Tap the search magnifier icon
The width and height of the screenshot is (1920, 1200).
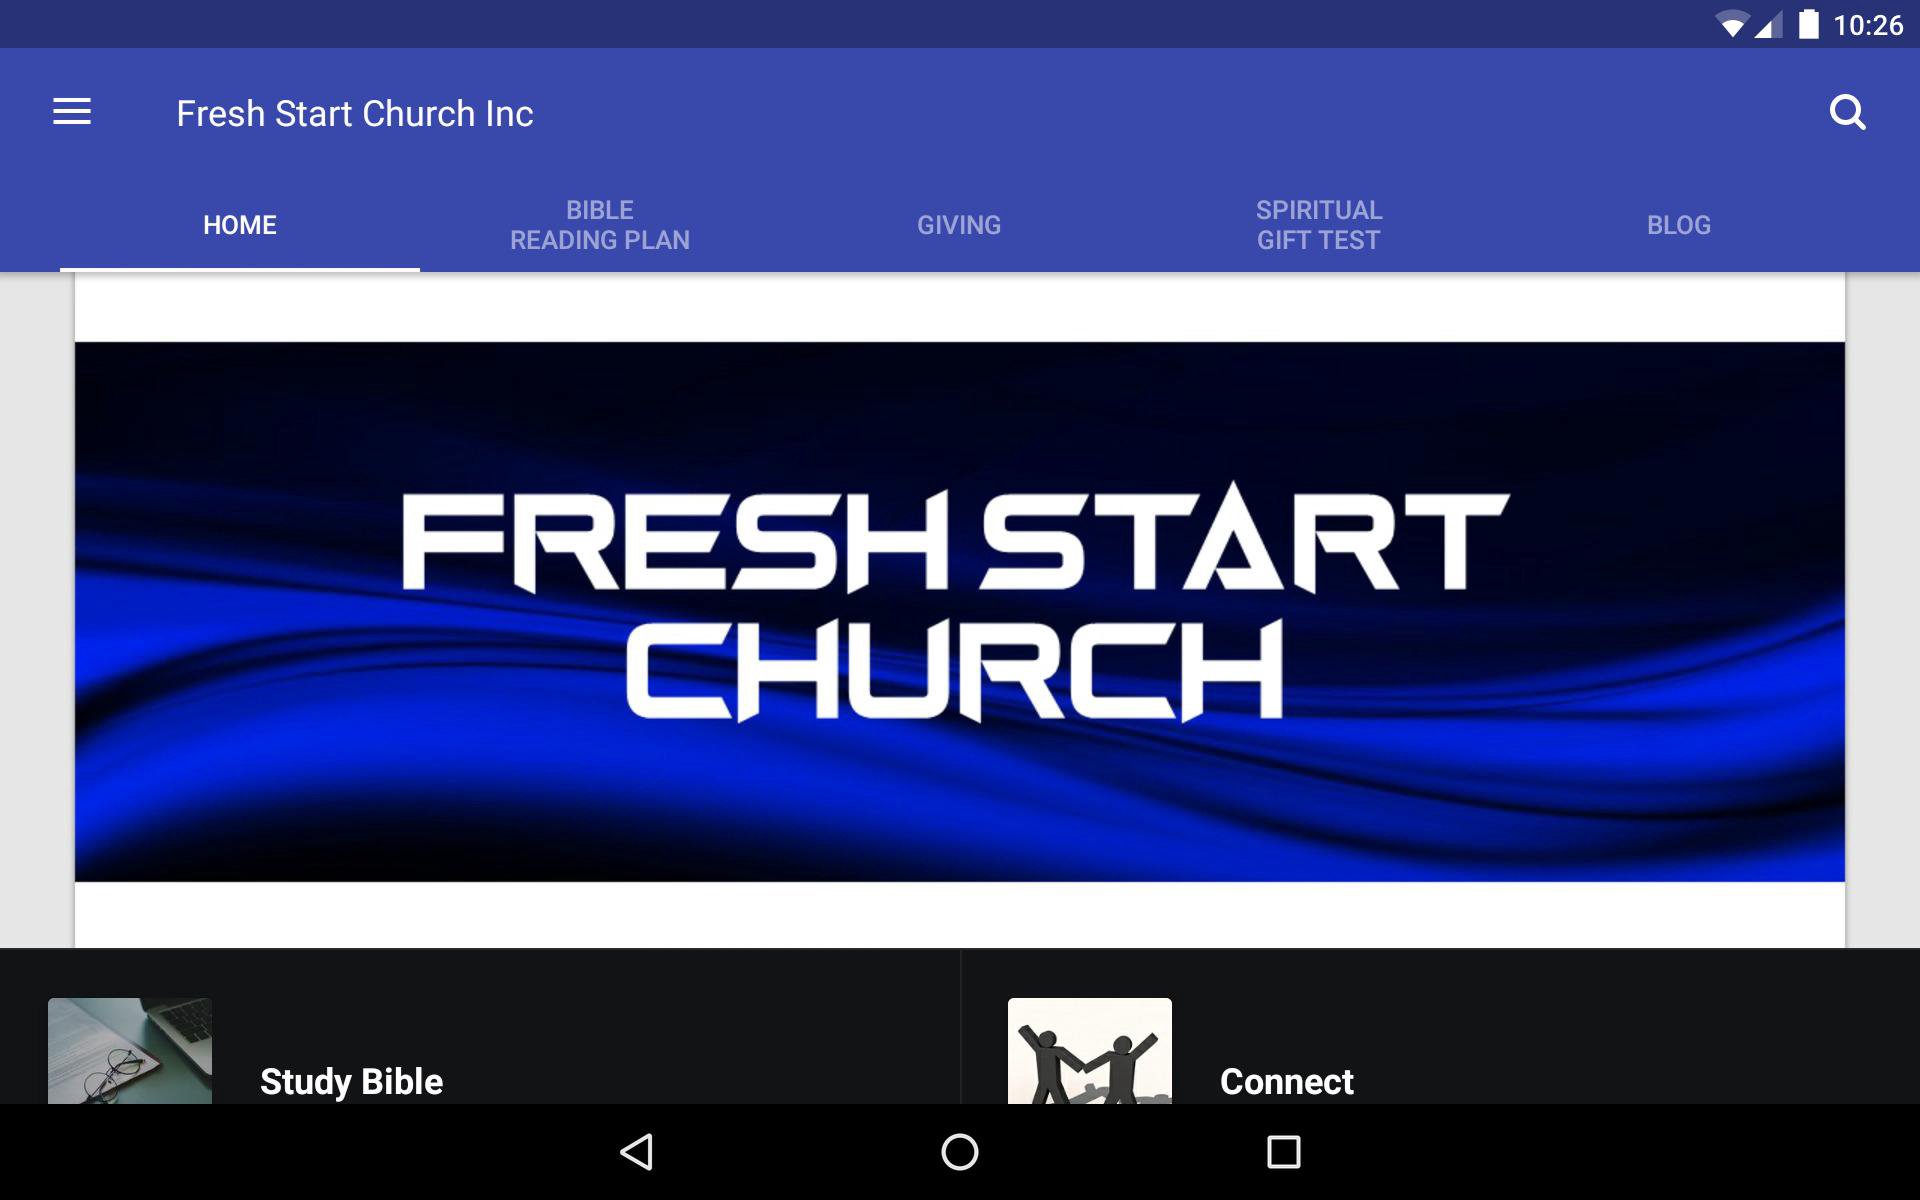[x=1847, y=113]
